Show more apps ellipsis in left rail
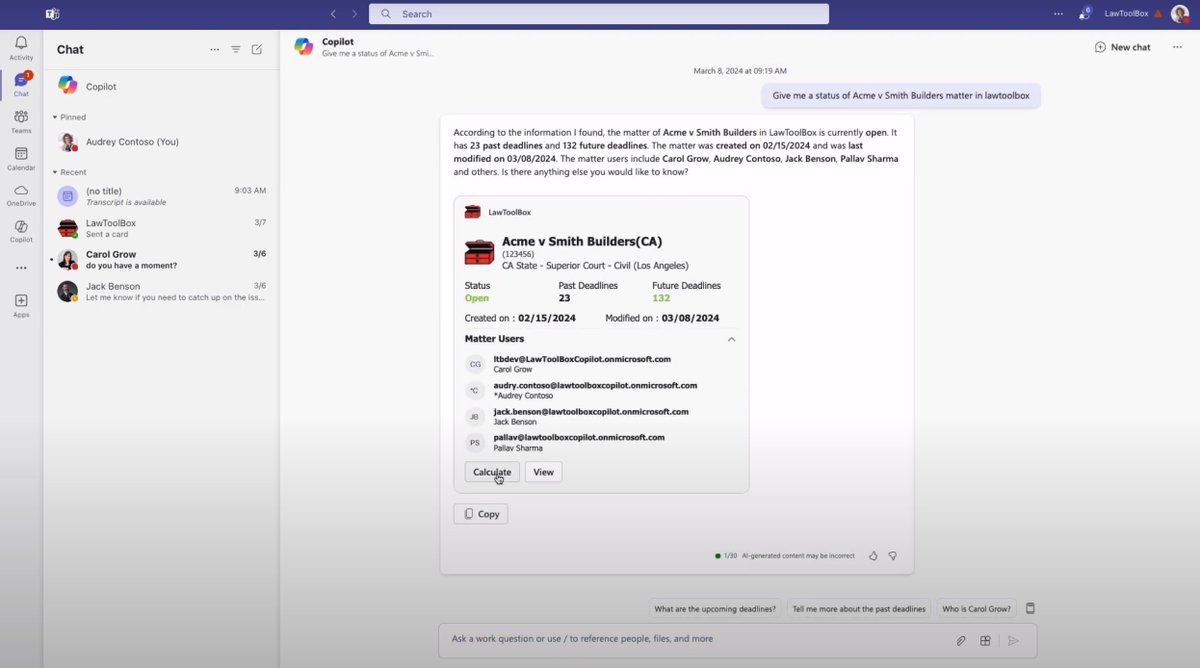1200x668 pixels. [21, 268]
